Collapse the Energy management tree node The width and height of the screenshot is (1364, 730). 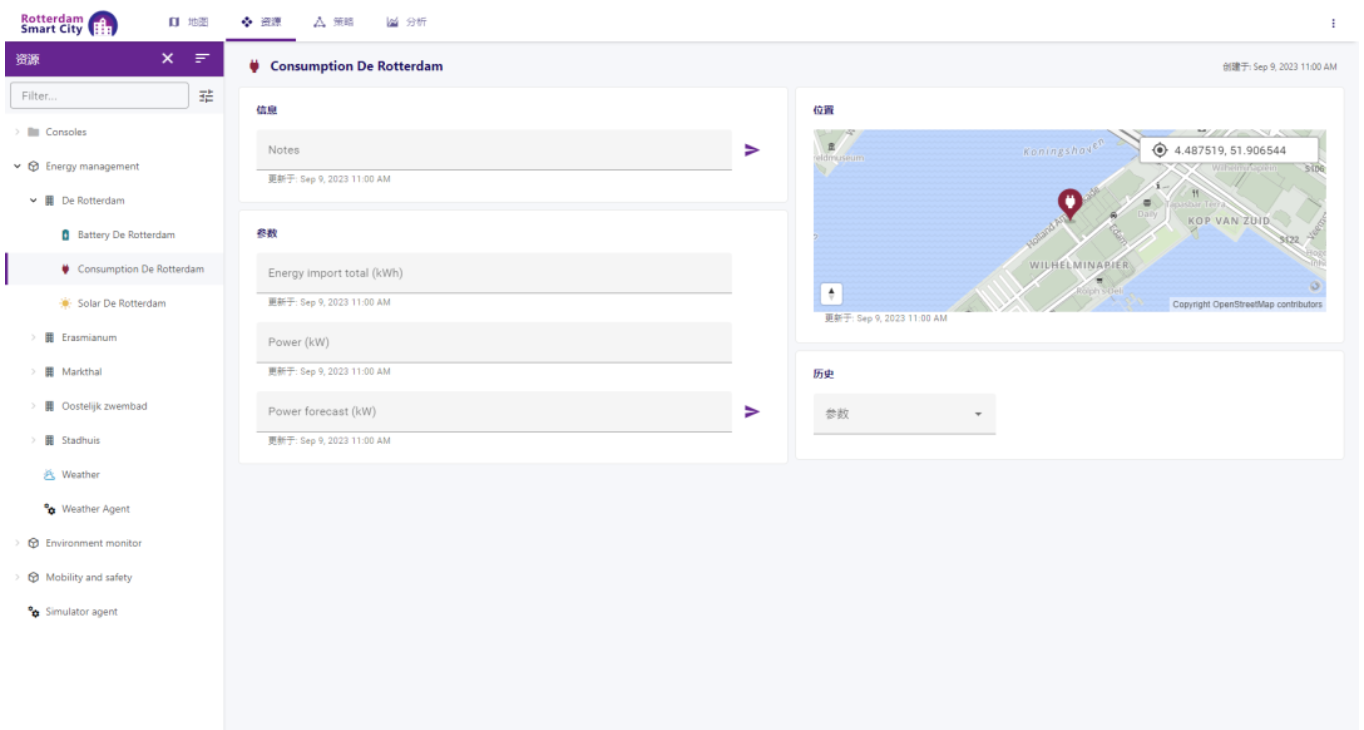tap(18, 167)
